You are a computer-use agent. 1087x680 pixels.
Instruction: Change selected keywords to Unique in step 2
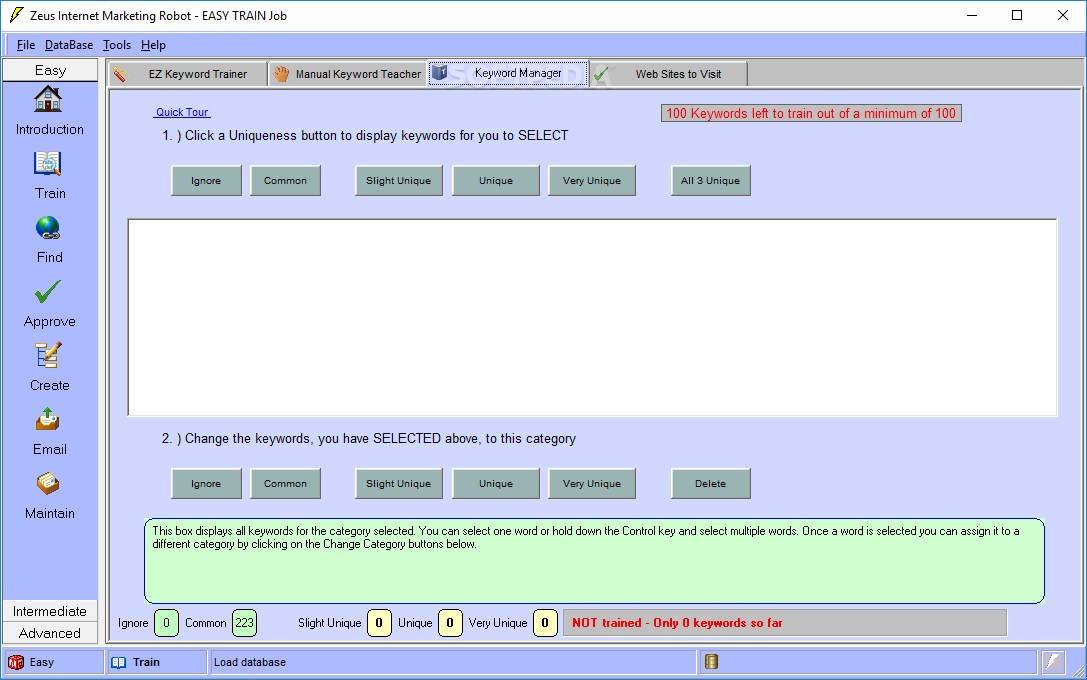pos(496,483)
